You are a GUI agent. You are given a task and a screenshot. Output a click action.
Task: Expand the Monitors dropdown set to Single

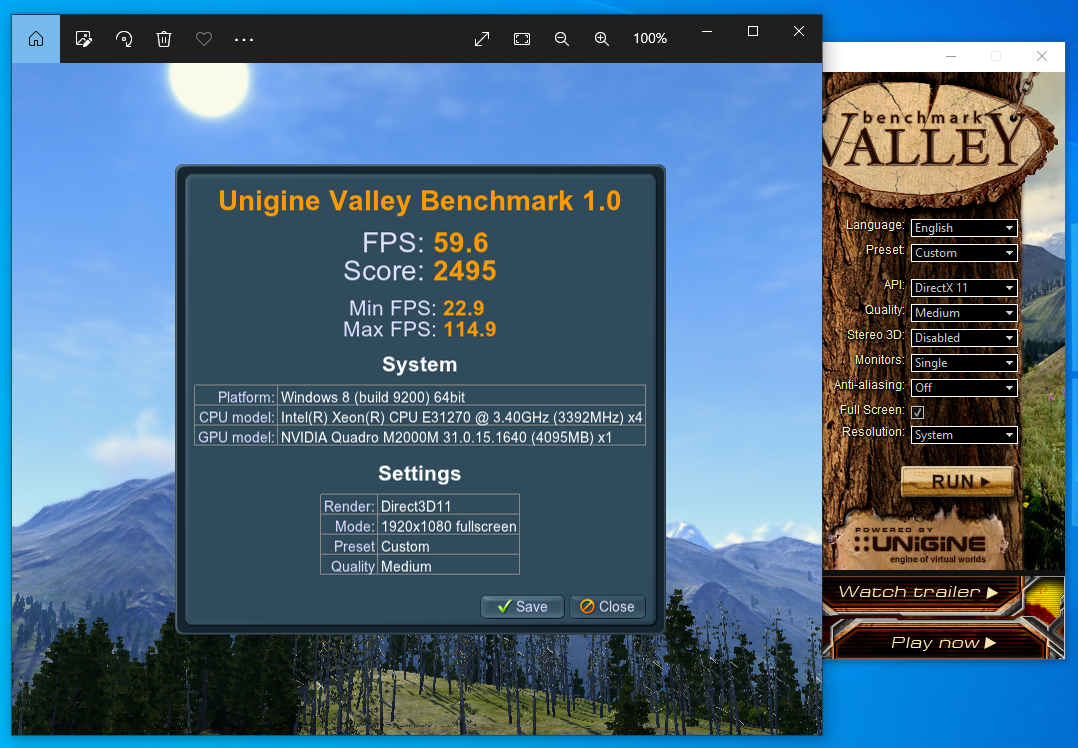(964, 363)
